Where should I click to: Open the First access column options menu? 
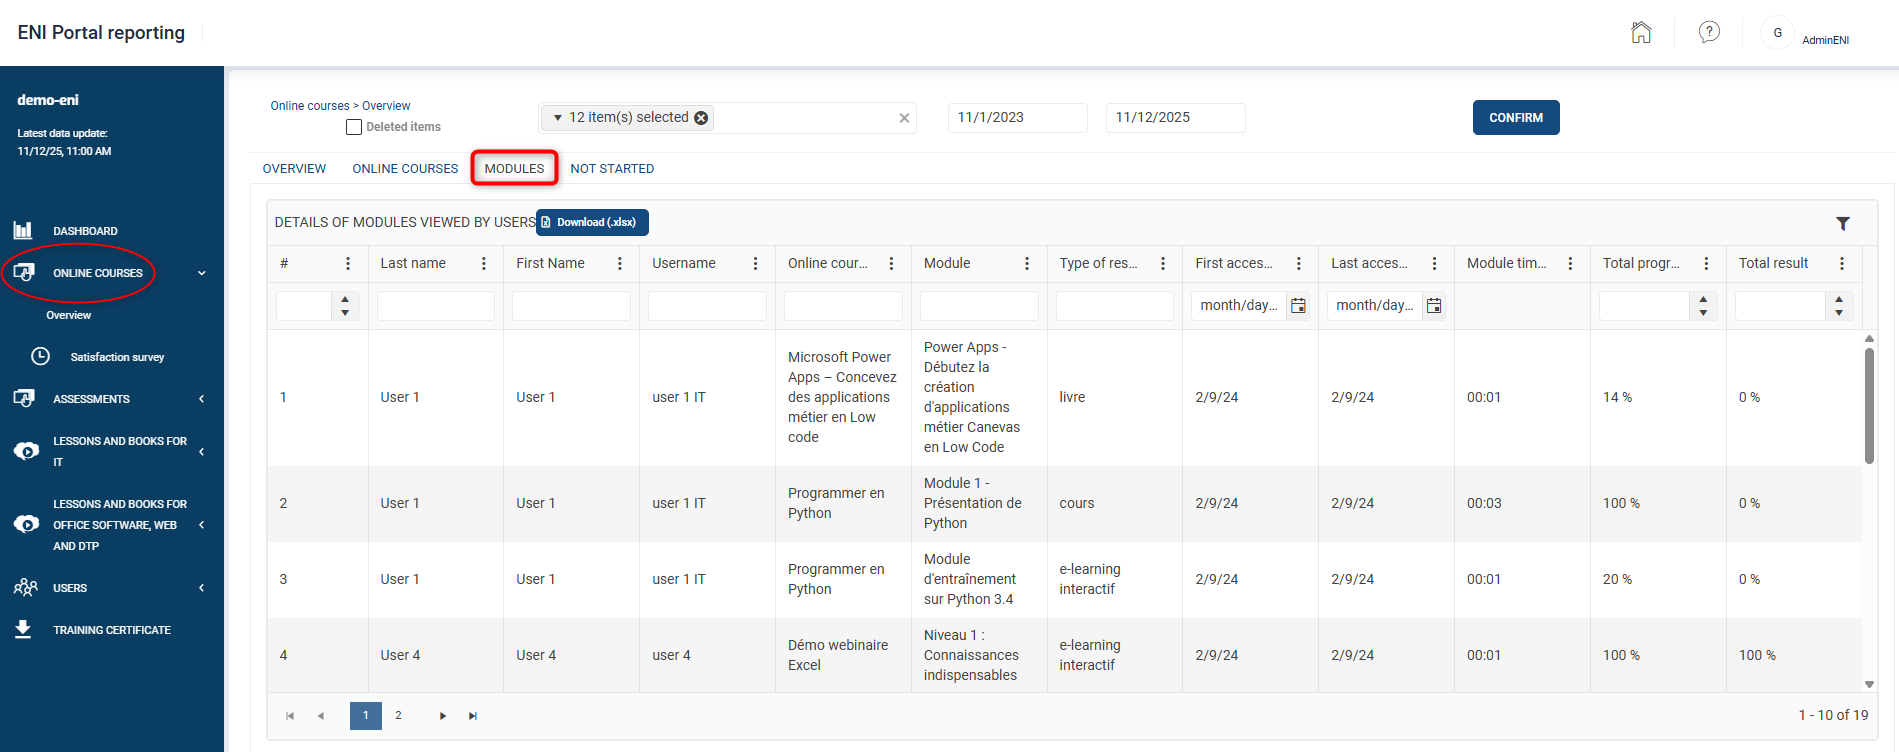tap(1299, 264)
